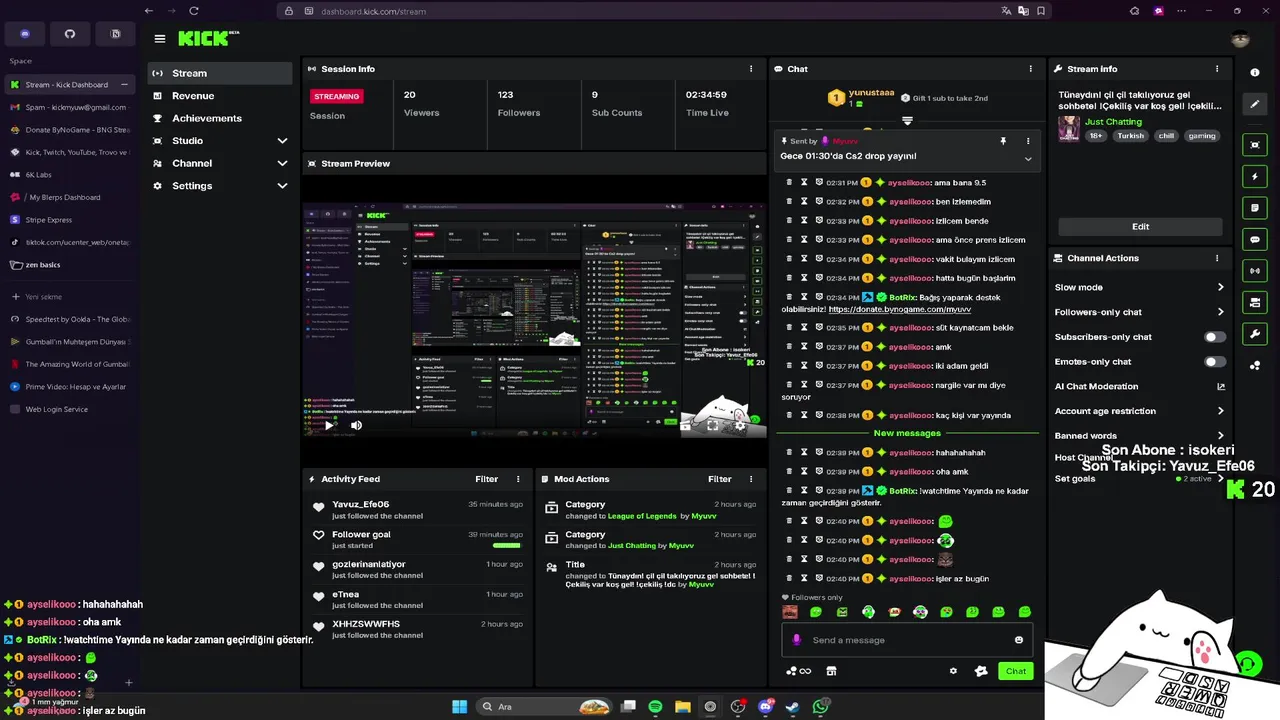The width and height of the screenshot is (1280, 720).
Task: Toggle the wrench stream info widget icon
Action: coord(1255,334)
